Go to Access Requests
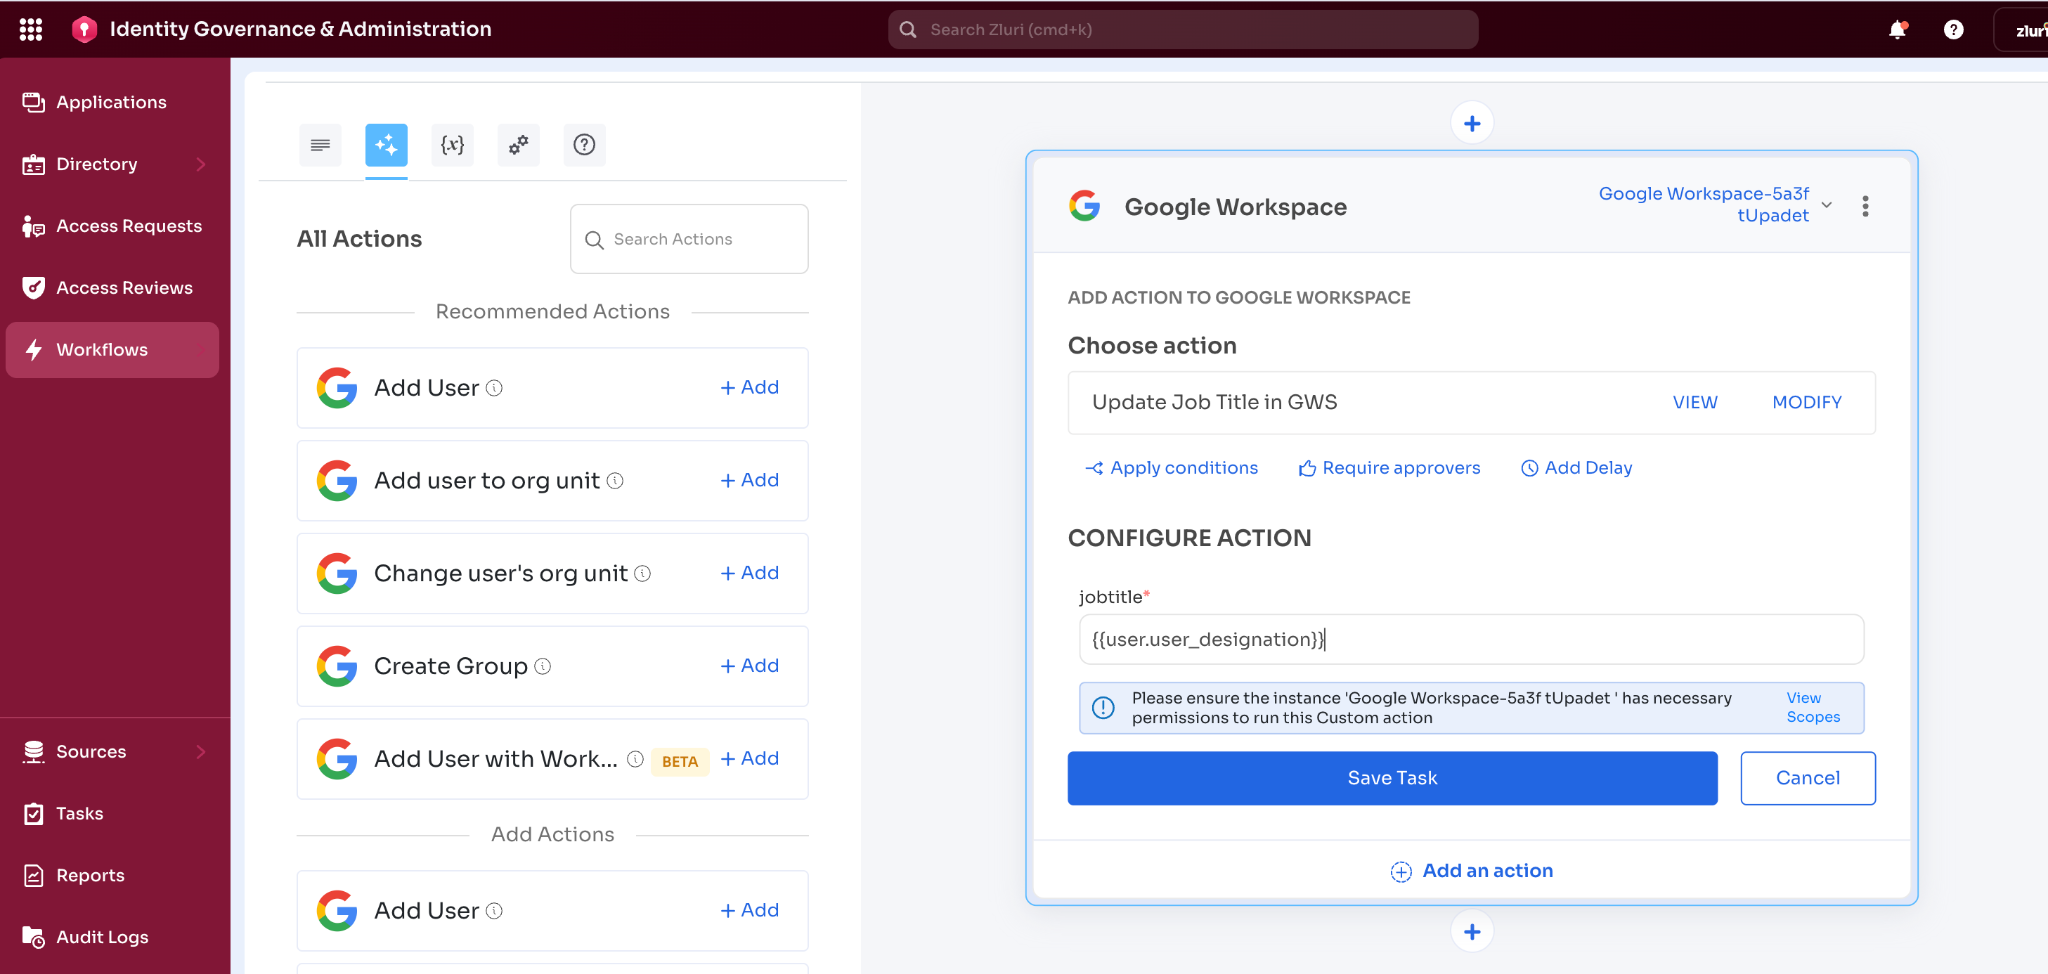This screenshot has height=974, width=2048. [129, 226]
